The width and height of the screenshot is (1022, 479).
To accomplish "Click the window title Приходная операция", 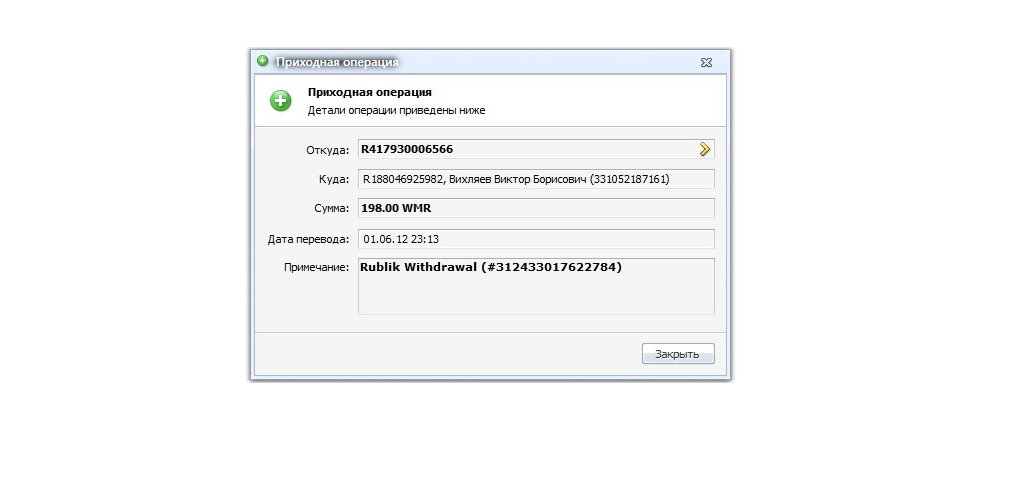I will pos(337,63).
